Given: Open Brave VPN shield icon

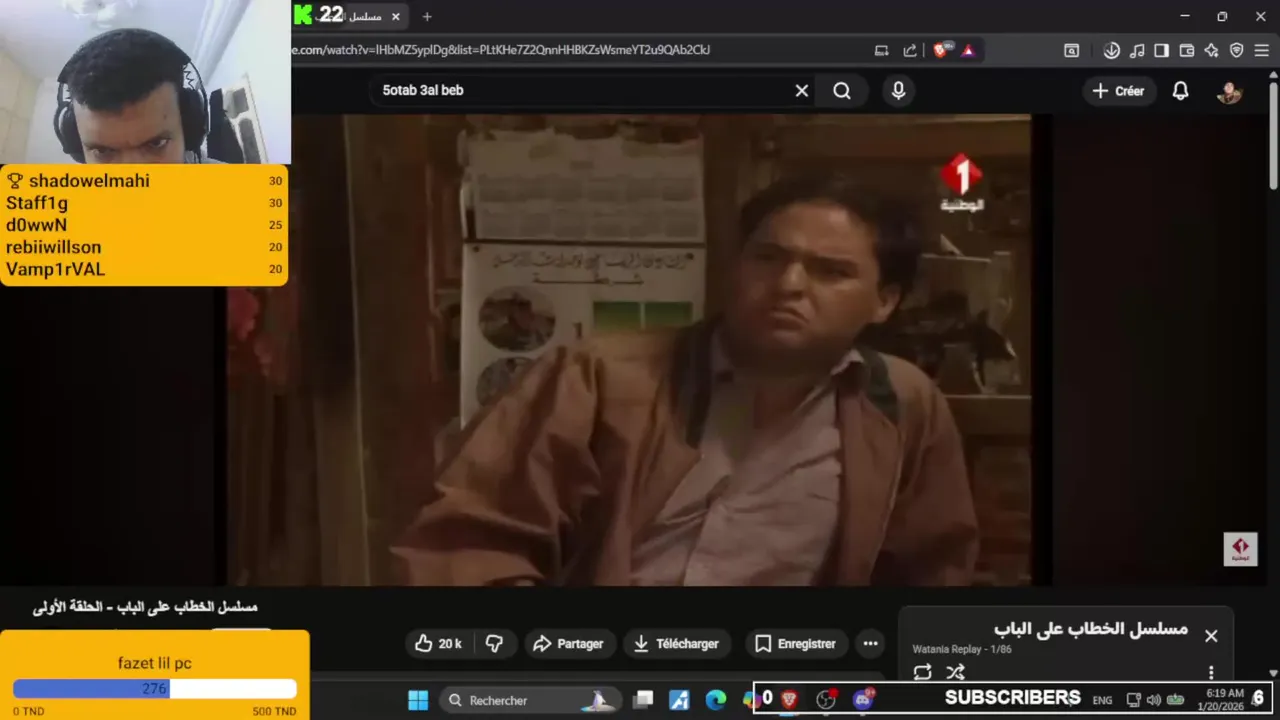Looking at the screenshot, I should [1236, 50].
